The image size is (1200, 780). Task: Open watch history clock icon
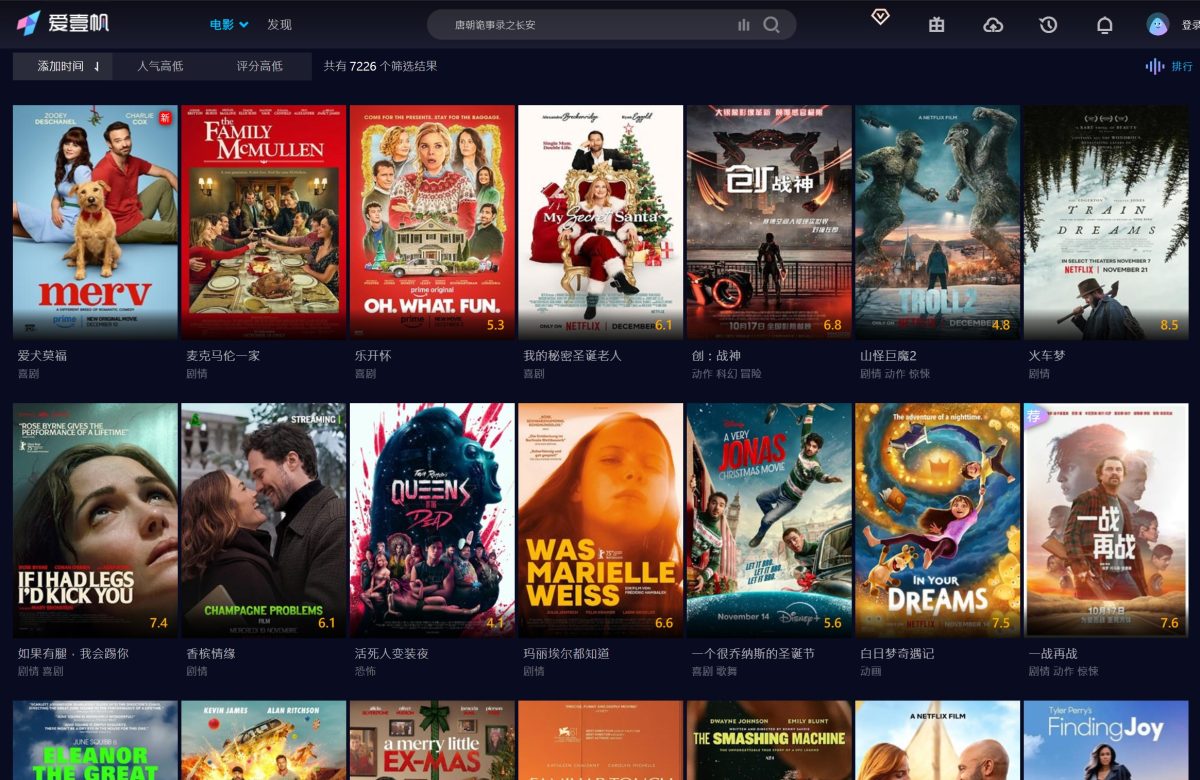(x=1048, y=25)
